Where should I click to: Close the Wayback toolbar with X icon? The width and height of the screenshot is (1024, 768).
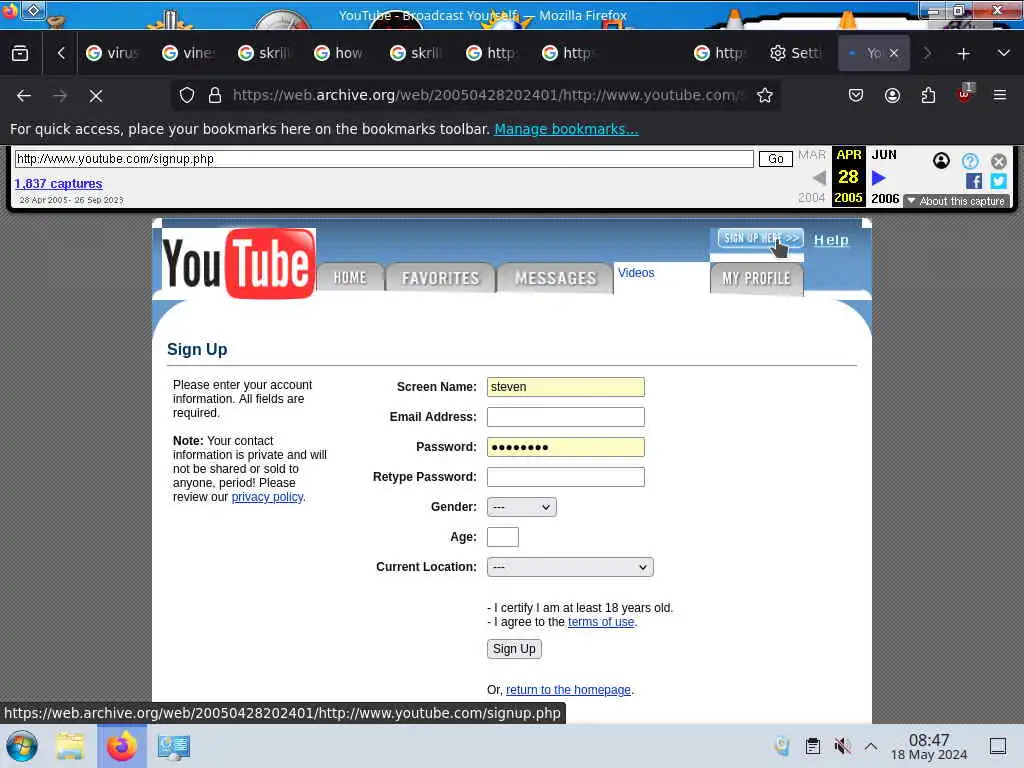pyautogui.click(x=999, y=161)
